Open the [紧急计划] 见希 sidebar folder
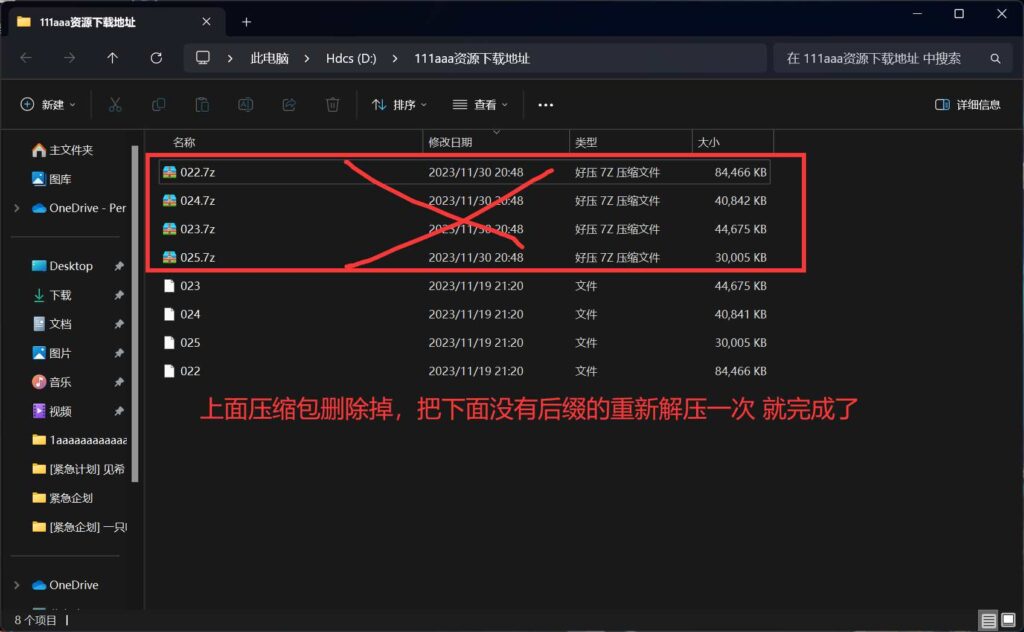This screenshot has width=1024, height=632. [78, 469]
